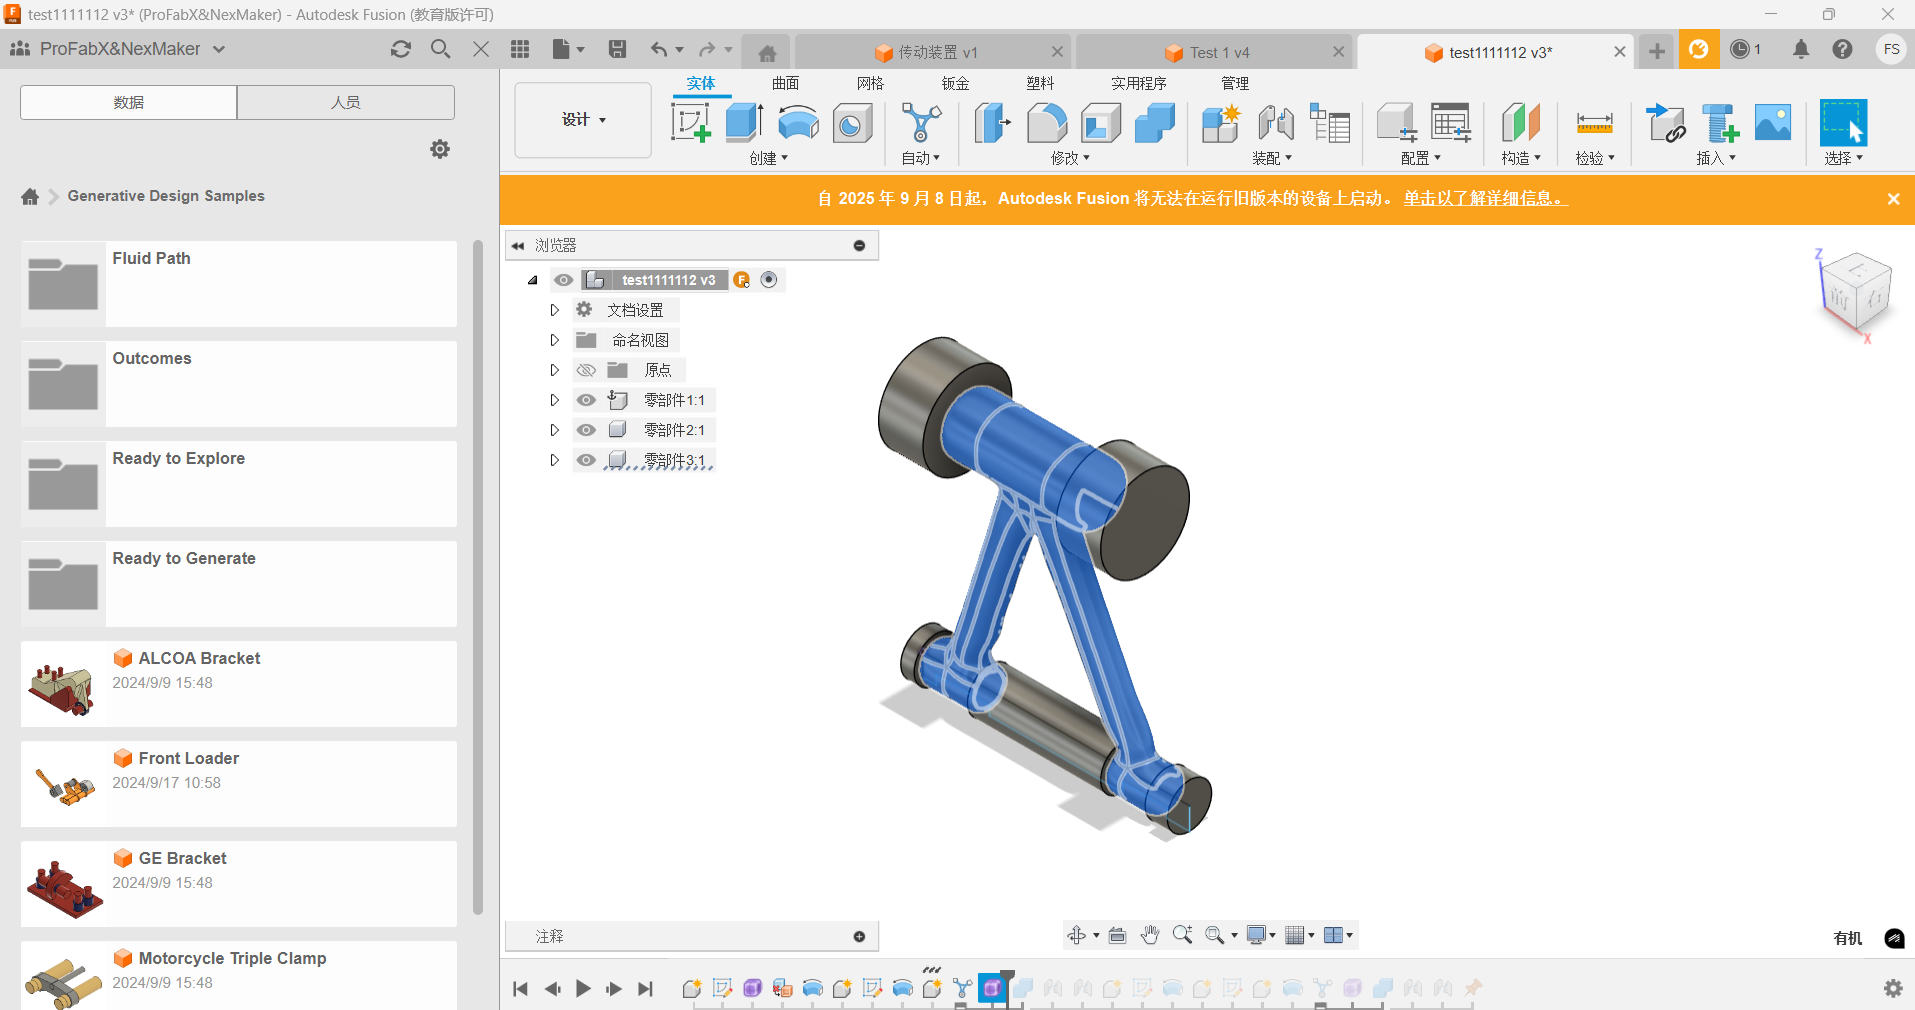Switch to the 人员 panel button
Screen dimensions: 1915x1010
pyautogui.click(x=345, y=102)
